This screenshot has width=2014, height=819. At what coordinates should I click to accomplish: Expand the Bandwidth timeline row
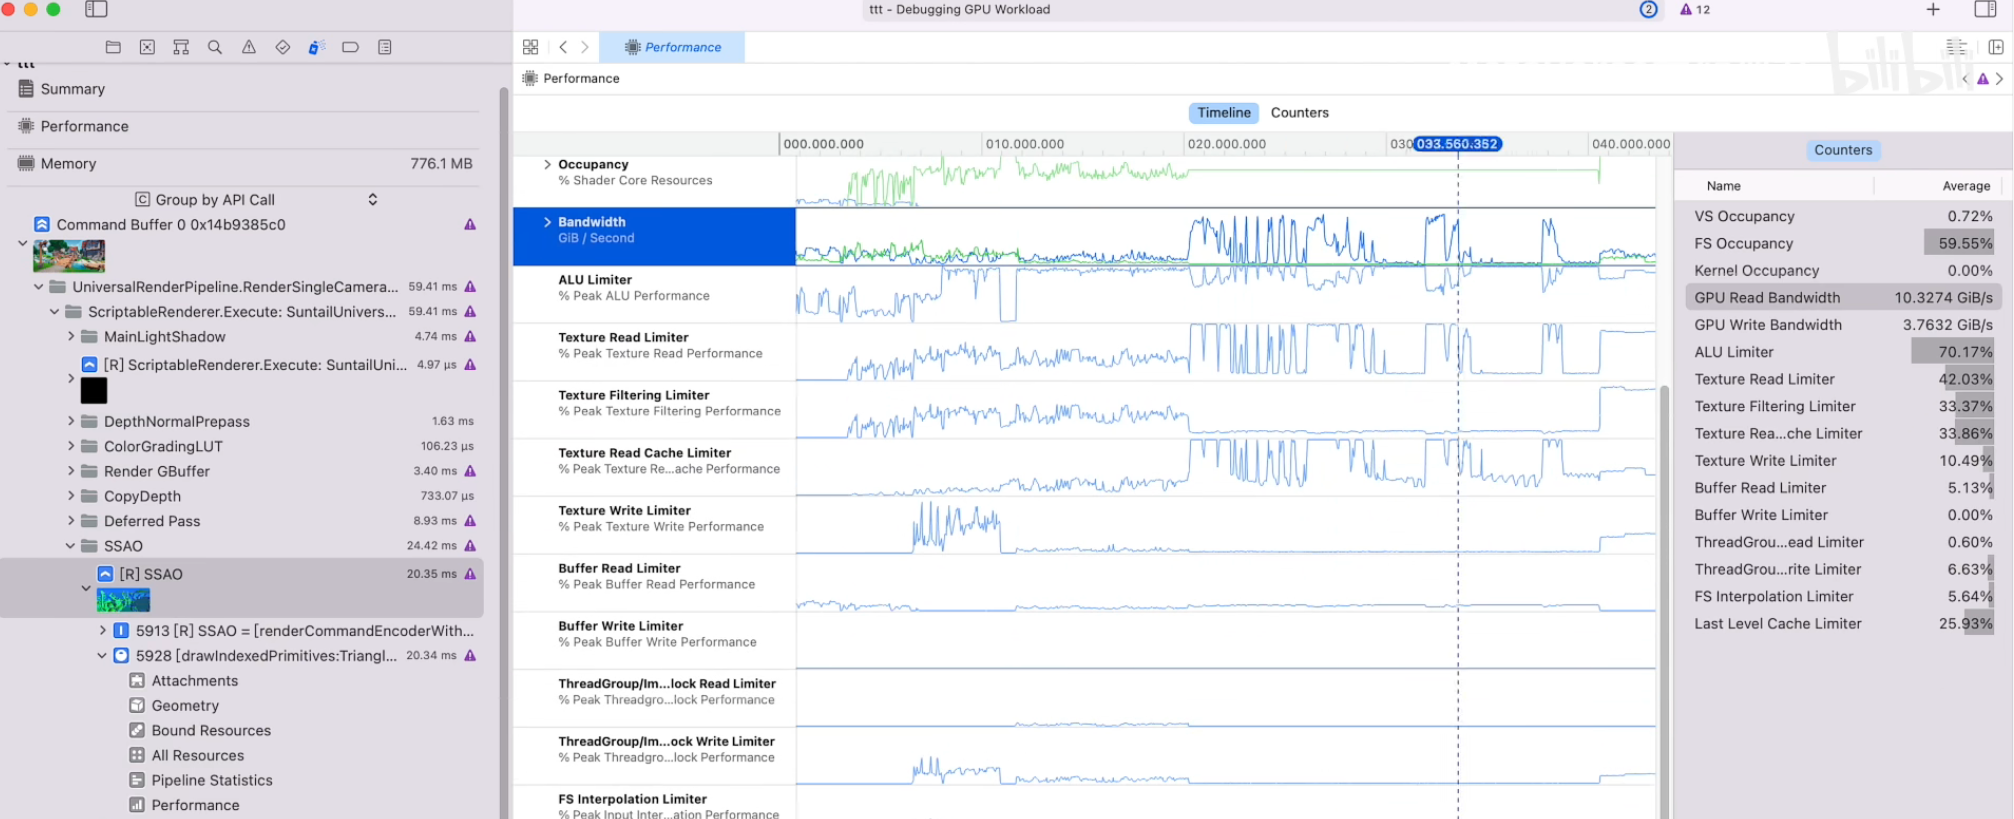(547, 222)
